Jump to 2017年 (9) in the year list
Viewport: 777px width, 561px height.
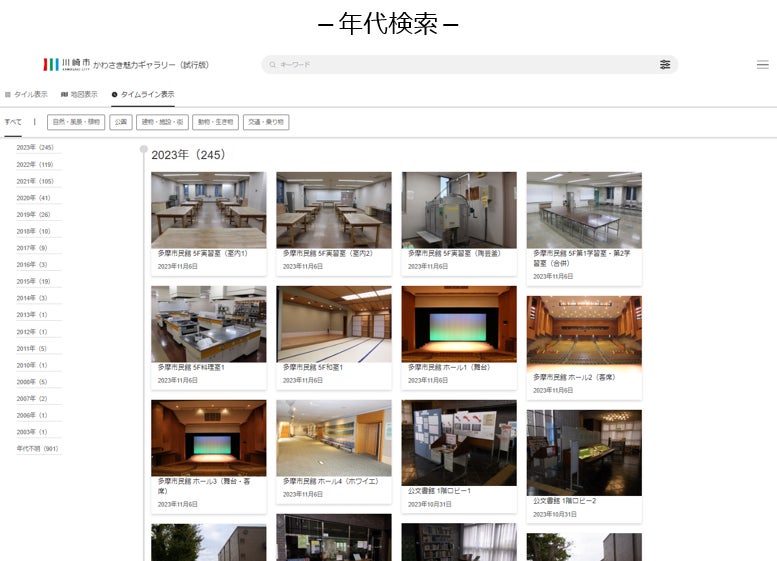(32, 248)
